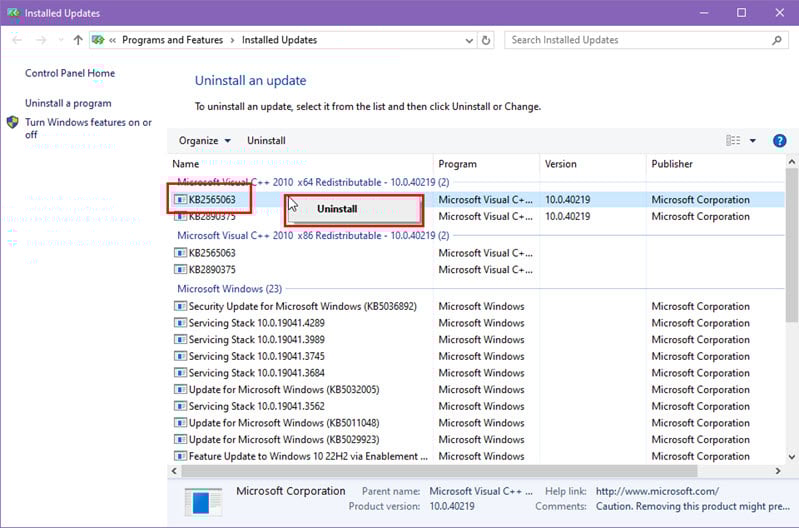Screen dimensions: 799x528
Task: Click the Forward navigation arrow
Action: [41, 40]
